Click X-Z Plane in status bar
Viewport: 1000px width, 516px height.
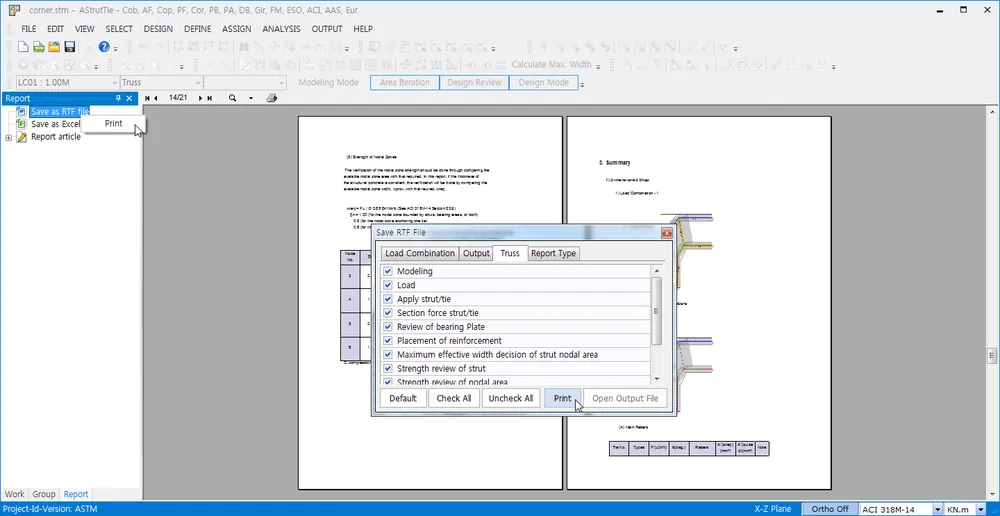[x=772, y=509]
